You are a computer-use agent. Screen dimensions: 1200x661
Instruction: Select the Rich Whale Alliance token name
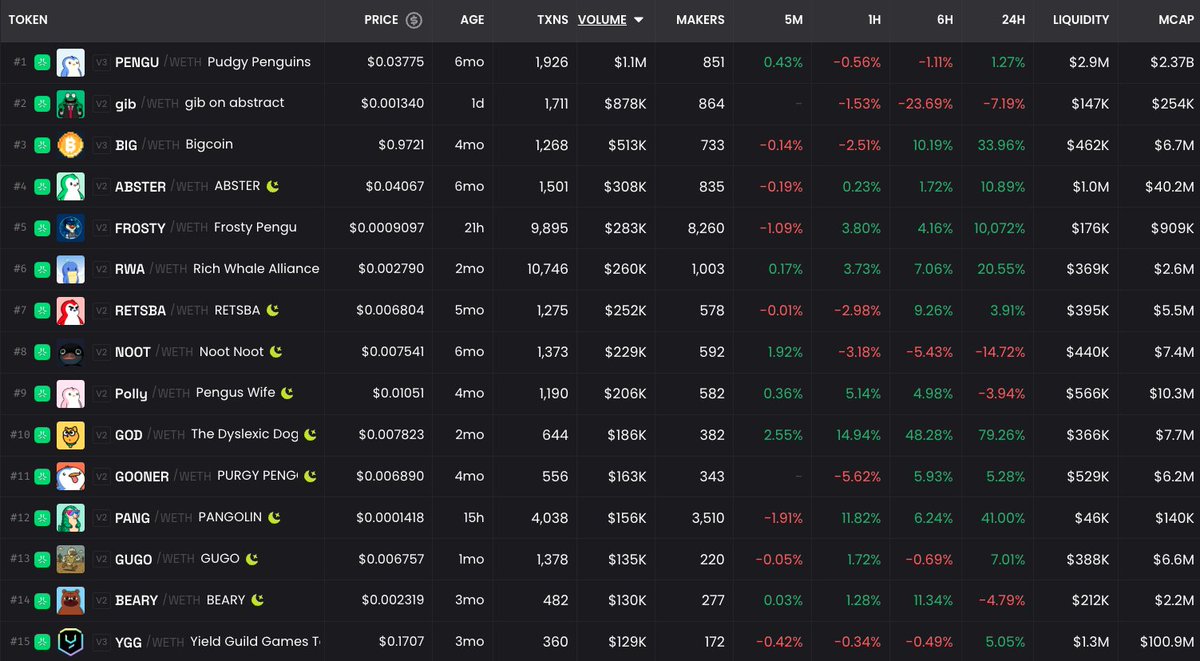point(256,269)
